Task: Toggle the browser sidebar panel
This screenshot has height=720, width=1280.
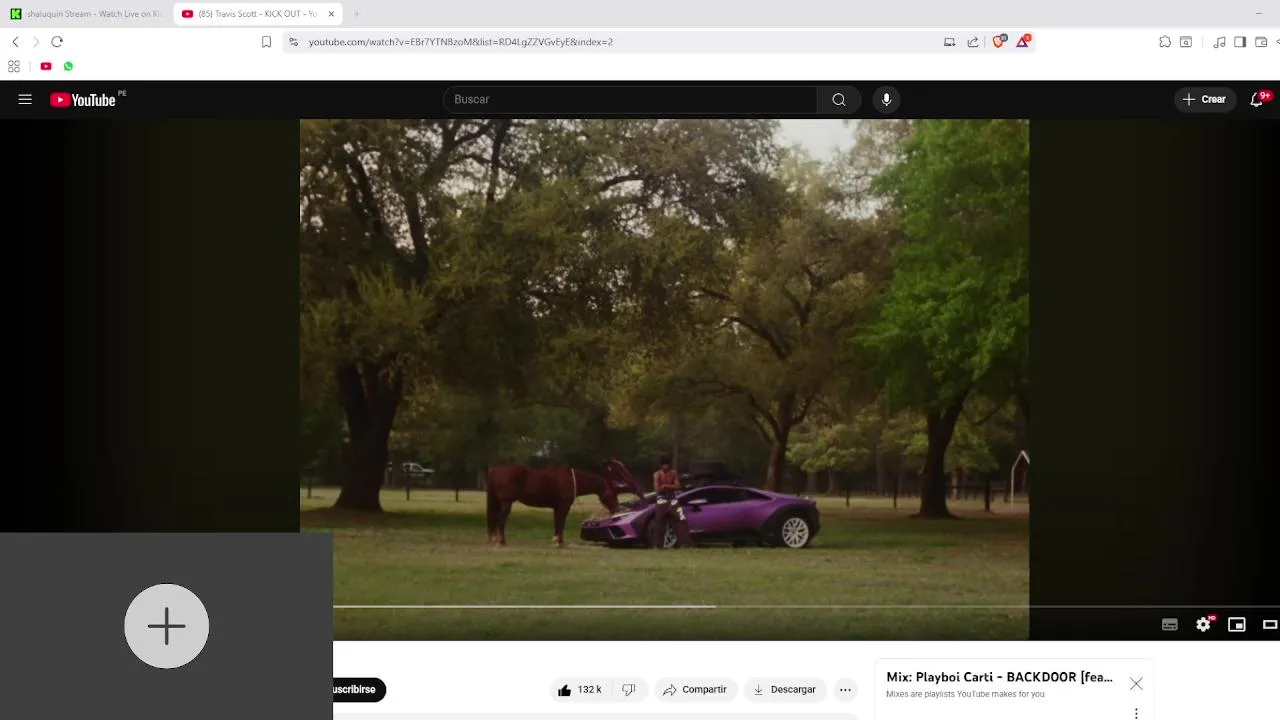Action: (1240, 42)
